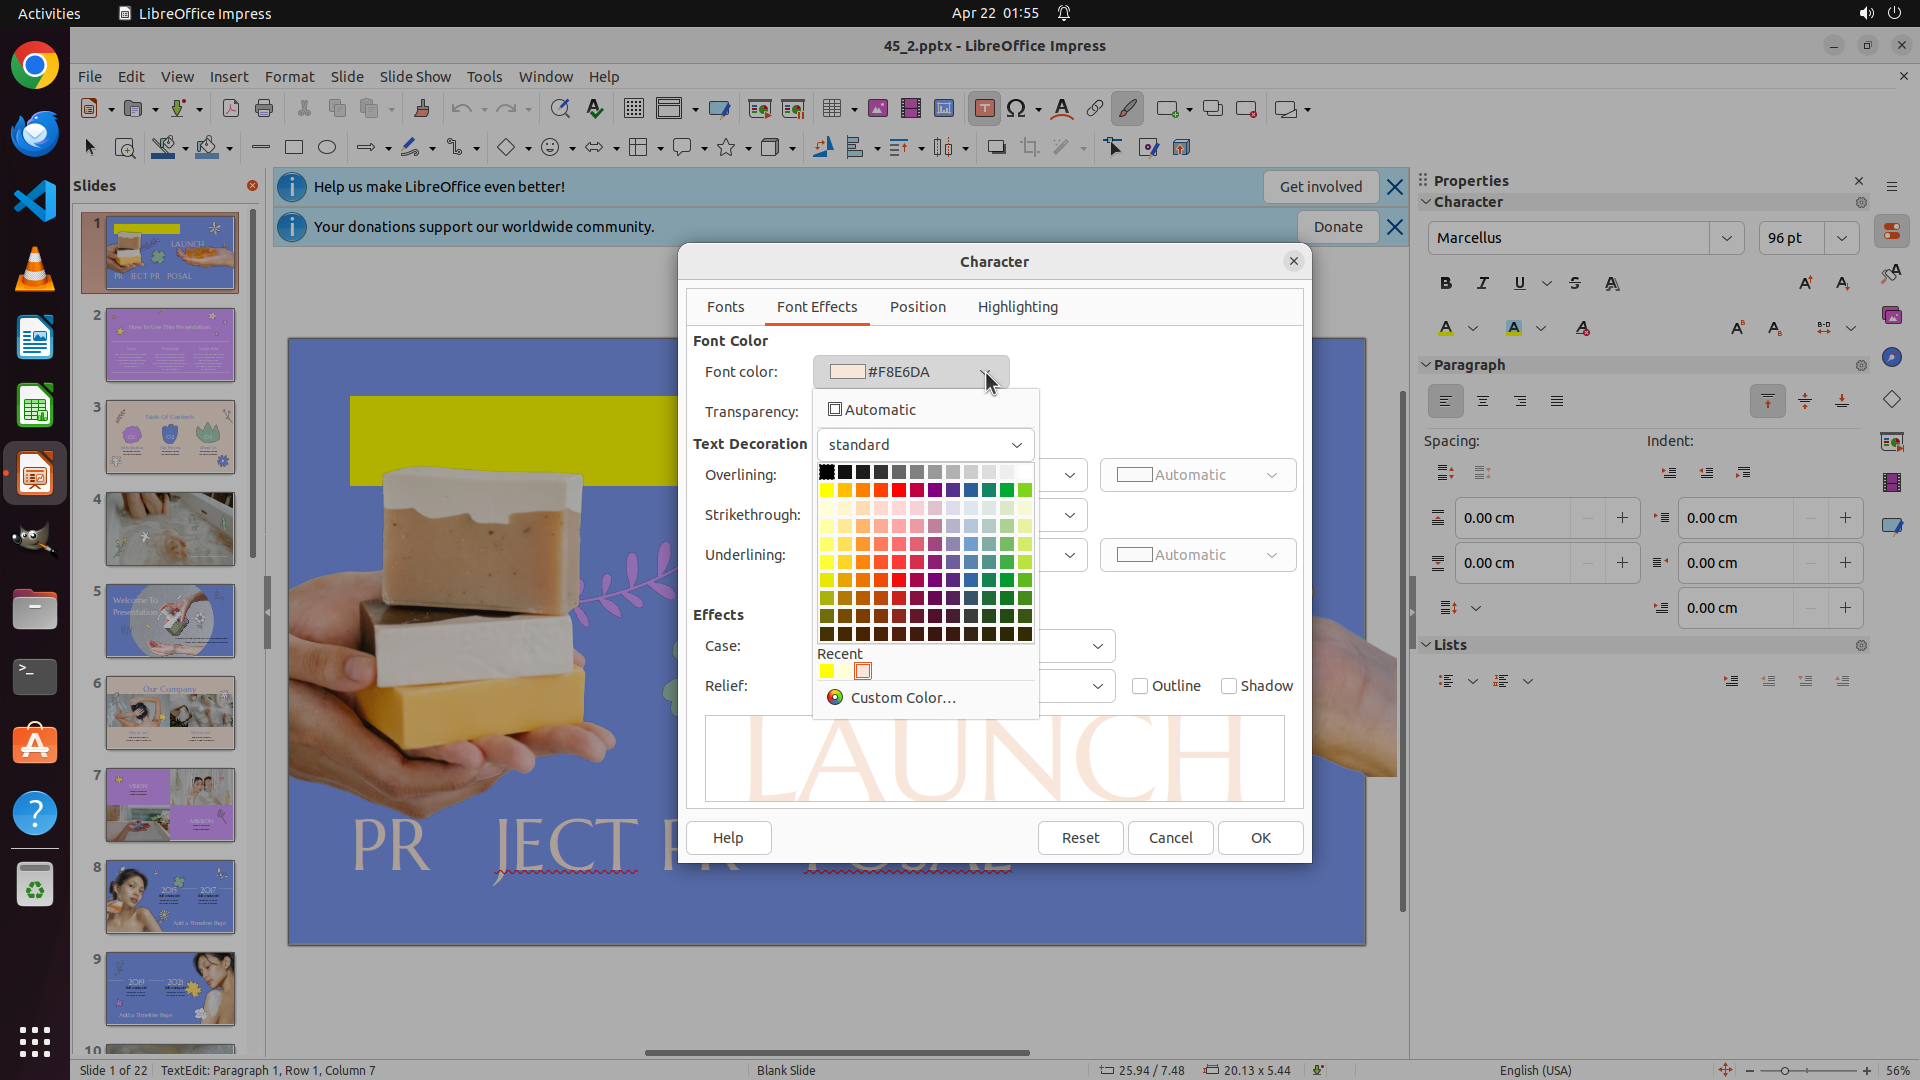Click Center paragraph alignment icon
The width and height of the screenshot is (1920, 1080).
click(1483, 401)
